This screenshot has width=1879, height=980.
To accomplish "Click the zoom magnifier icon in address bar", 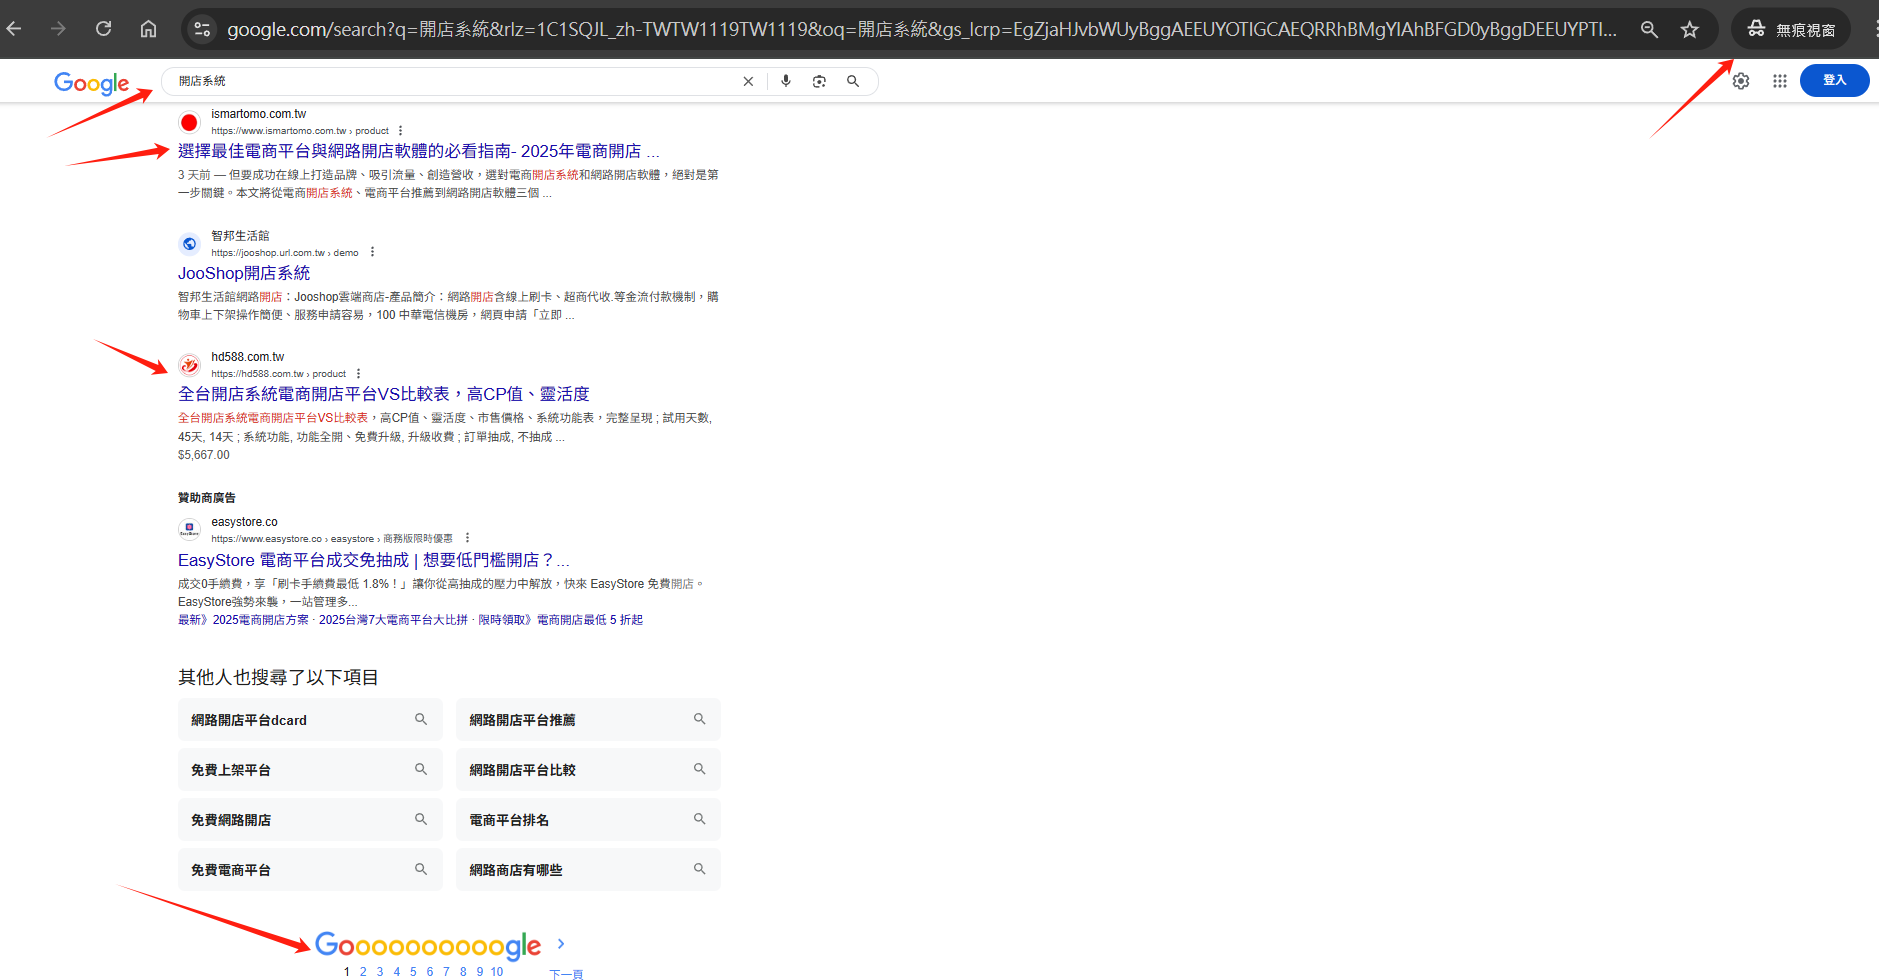I will (1649, 29).
